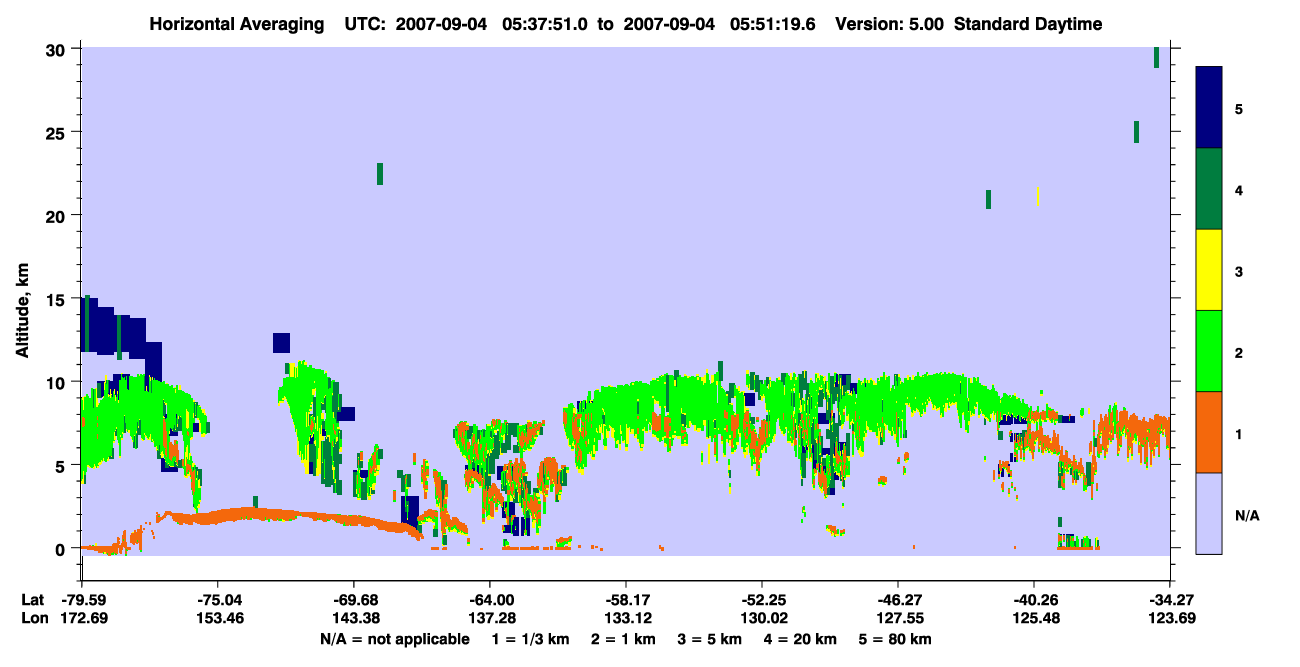Screen dimensions: 1300x667
Task: Click the 10 km altitude tick label
Action: [x=58, y=382]
